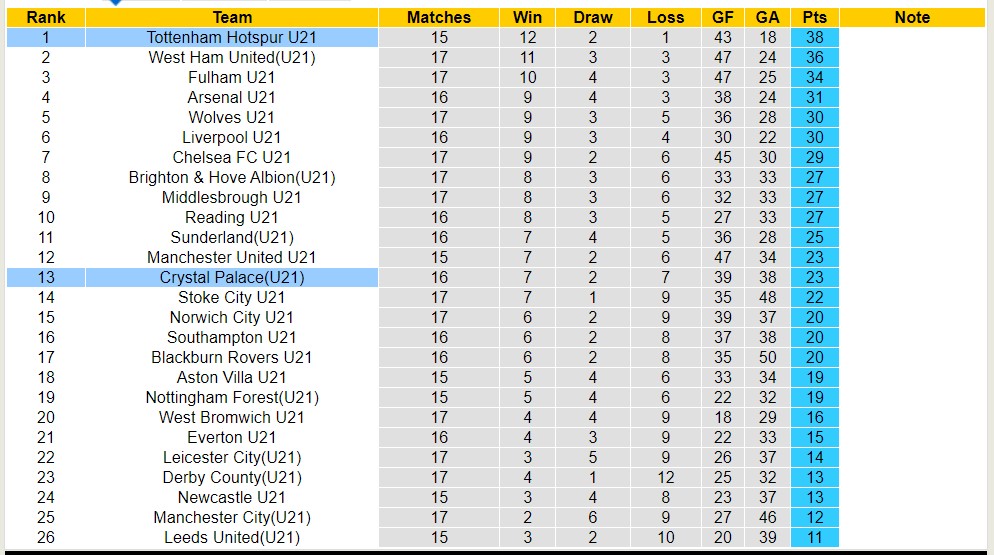994x555 pixels.
Task: Open the Arsenal U21 team entry
Action: pyautogui.click(x=232, y=97)
